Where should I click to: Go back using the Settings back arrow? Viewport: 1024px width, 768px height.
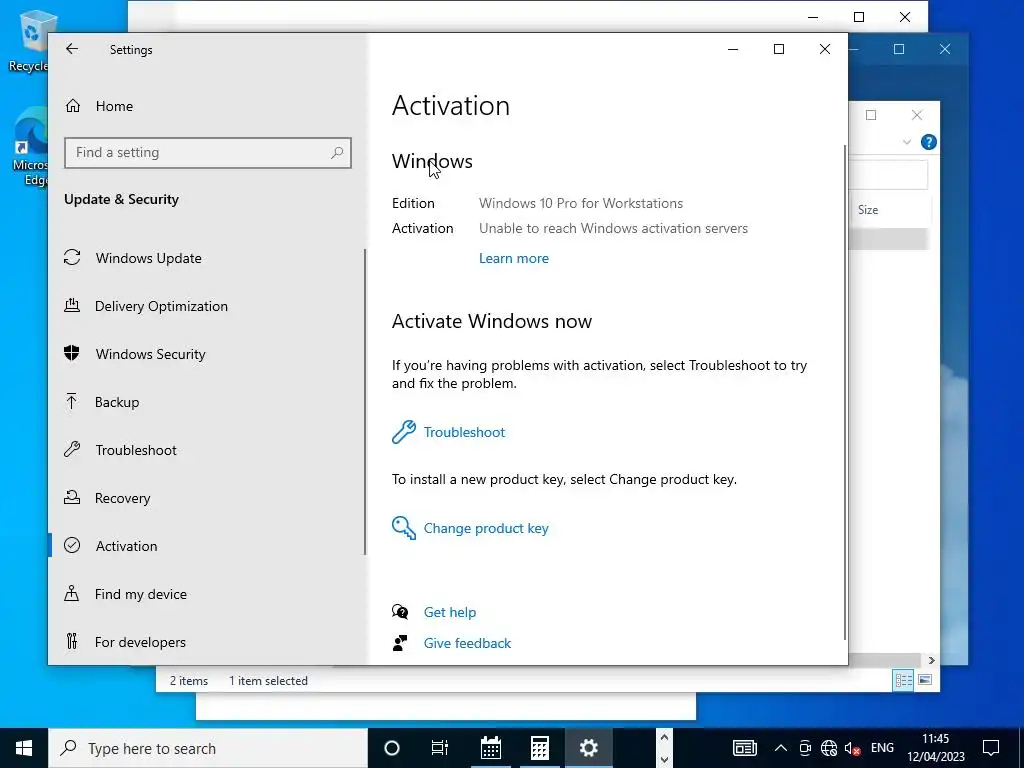[x=72, y=49]
